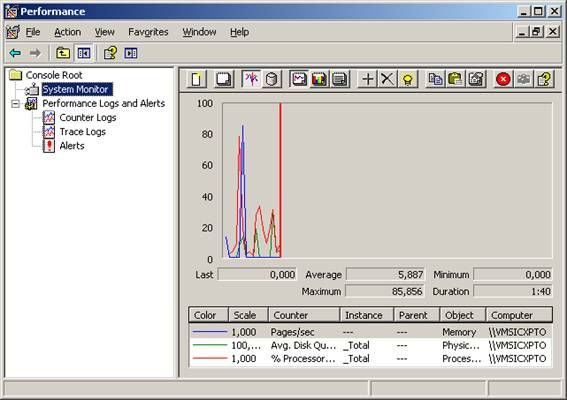Viewport: 567px width, 400px height.
Task: Click the System Monitor Help icon
Action: pos(544,79)
